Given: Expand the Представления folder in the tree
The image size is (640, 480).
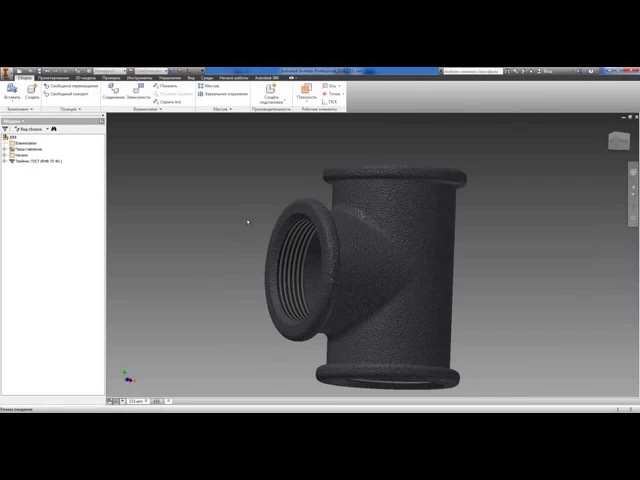Looking at the screenshot, I should click(x=5, y=149).
